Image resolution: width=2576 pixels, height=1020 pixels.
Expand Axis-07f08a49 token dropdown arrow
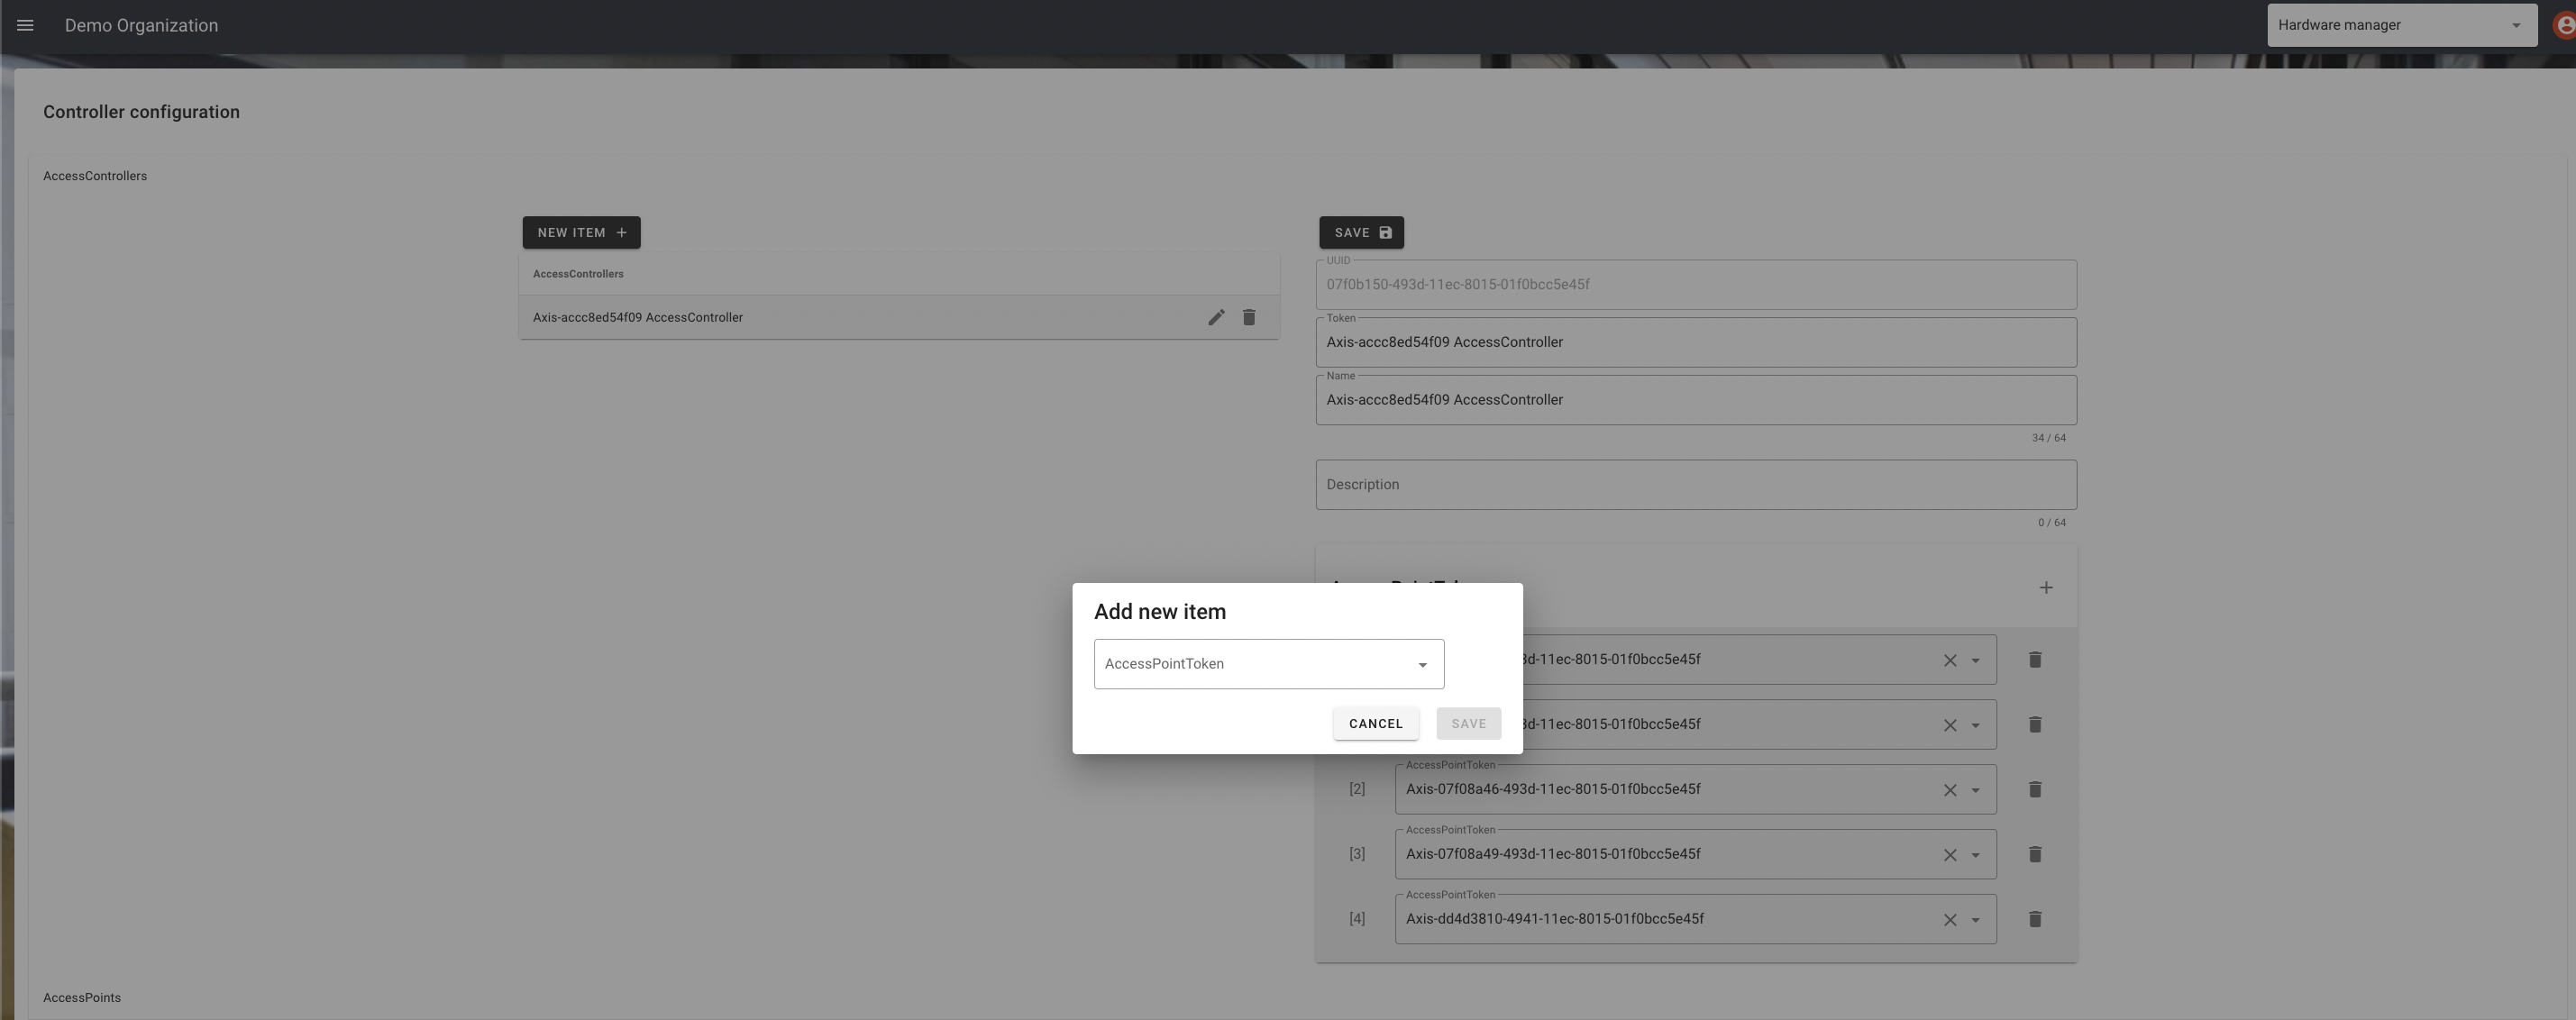[1975, 856]
